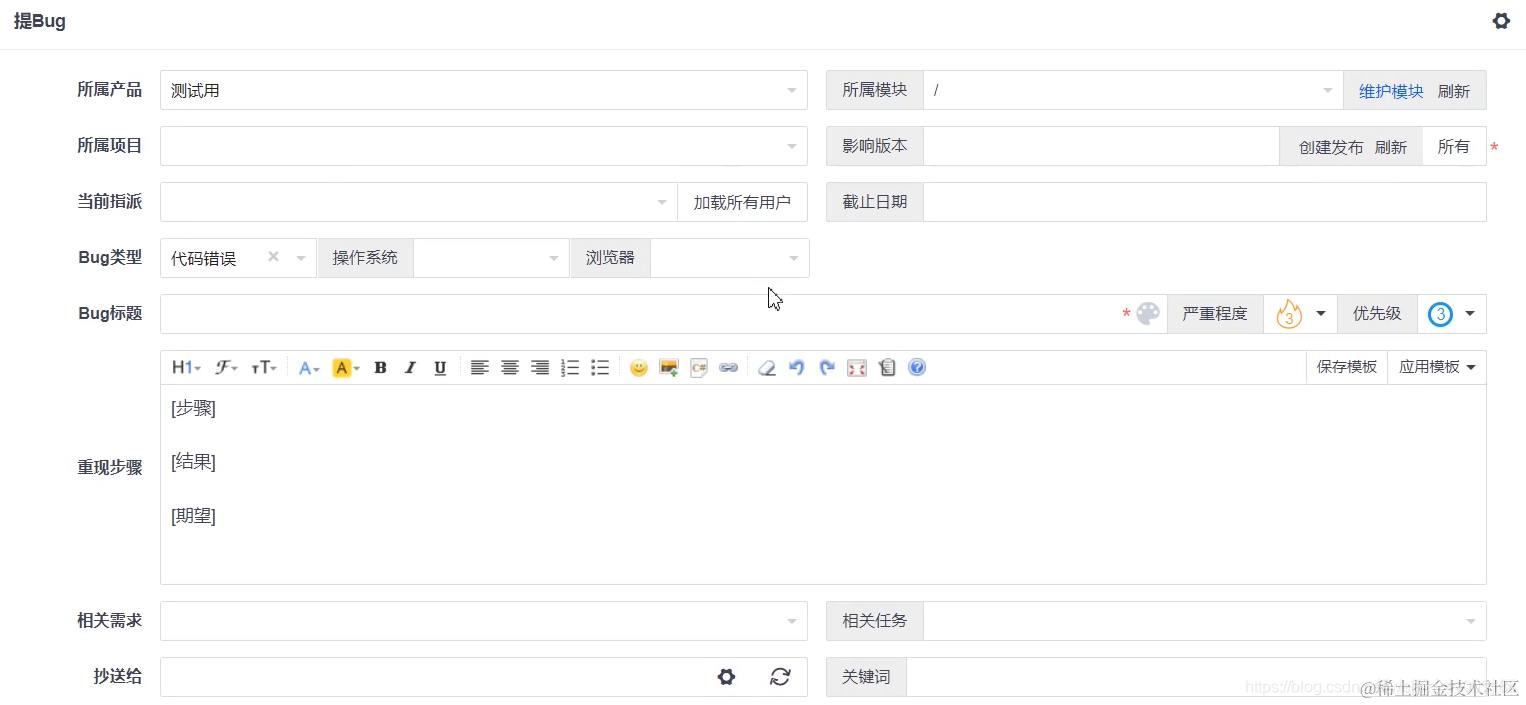Screen dimensions: 1526x705
Task: Focus the 影响版本 field
Action: pyautogui.click(x=1101, y=146)
